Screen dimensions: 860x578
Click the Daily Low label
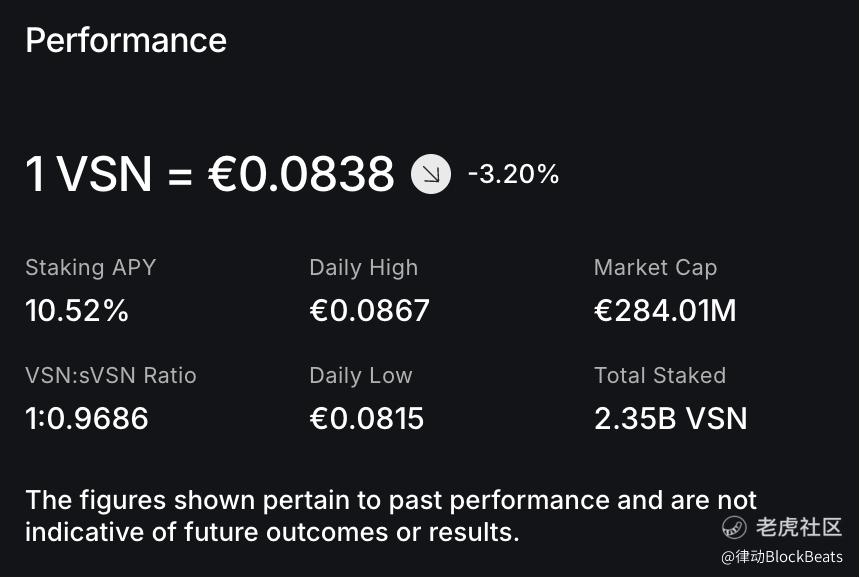(361, 376)
